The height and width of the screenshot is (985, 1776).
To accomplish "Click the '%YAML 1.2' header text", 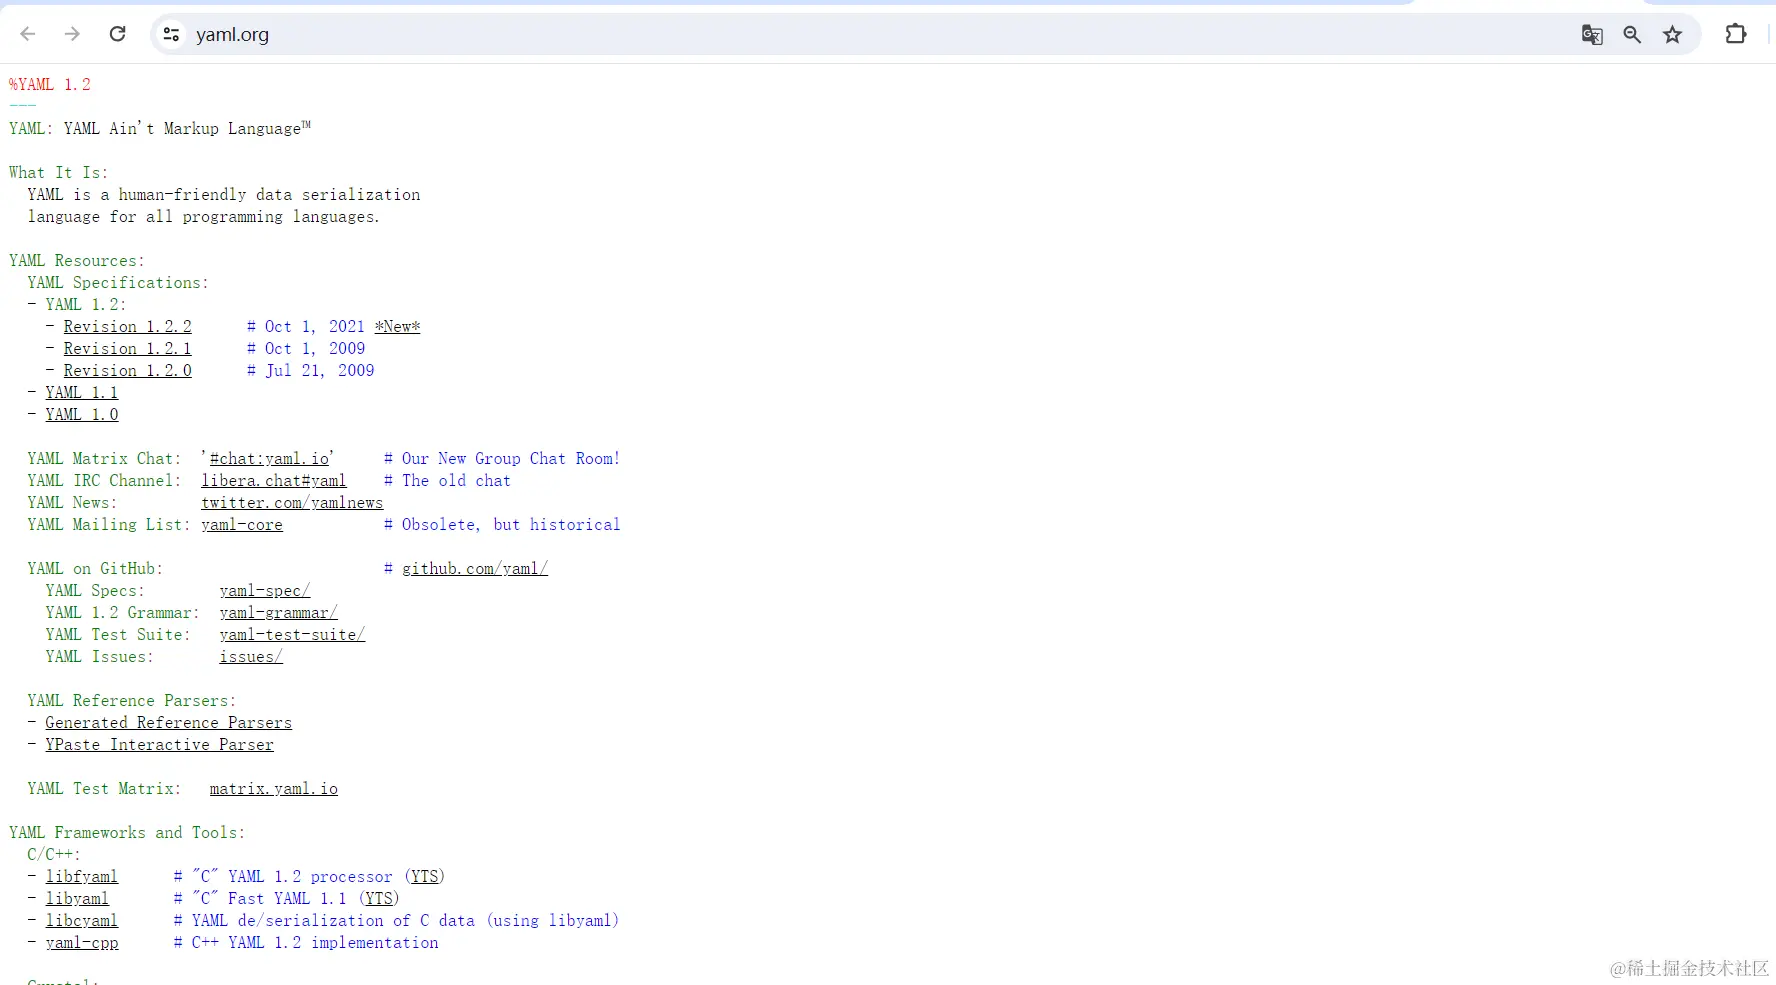I will [x=50, y=85].
